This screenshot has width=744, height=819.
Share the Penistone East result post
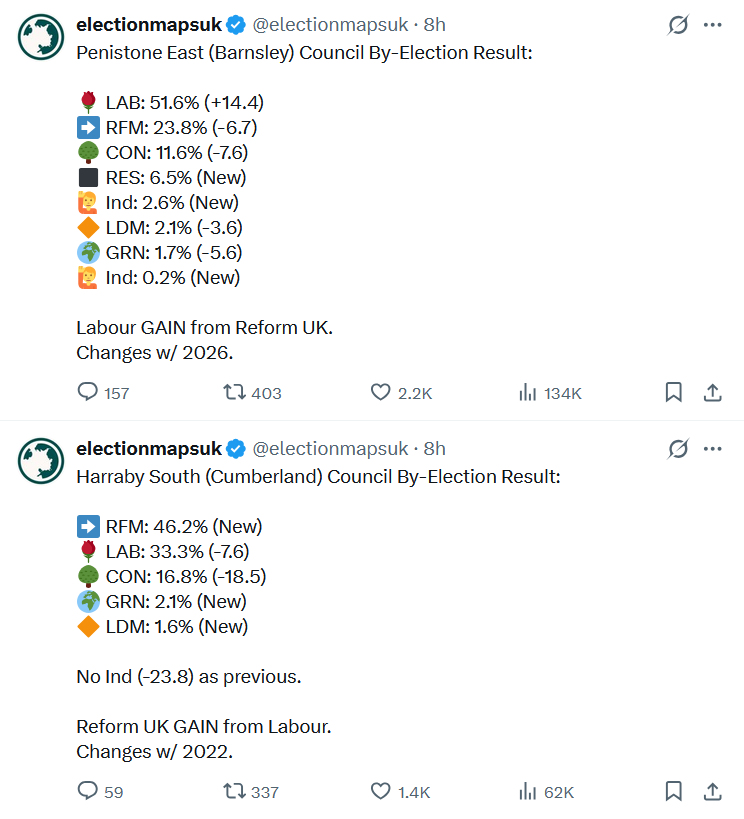pyautogui.click(x=712, y=392)
